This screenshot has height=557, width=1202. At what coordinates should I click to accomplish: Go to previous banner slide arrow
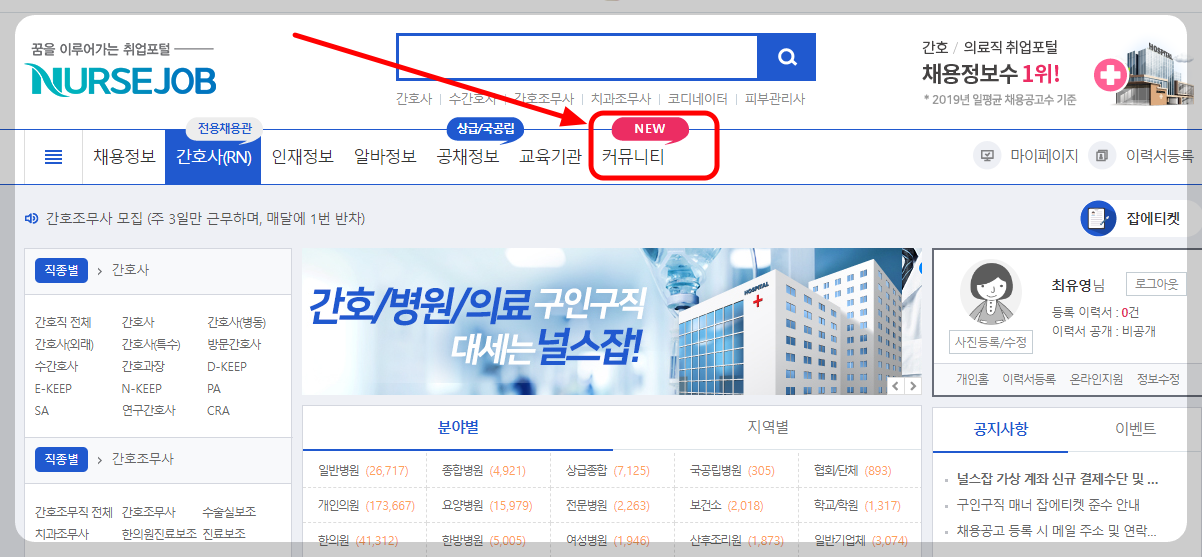pos(897,386)
